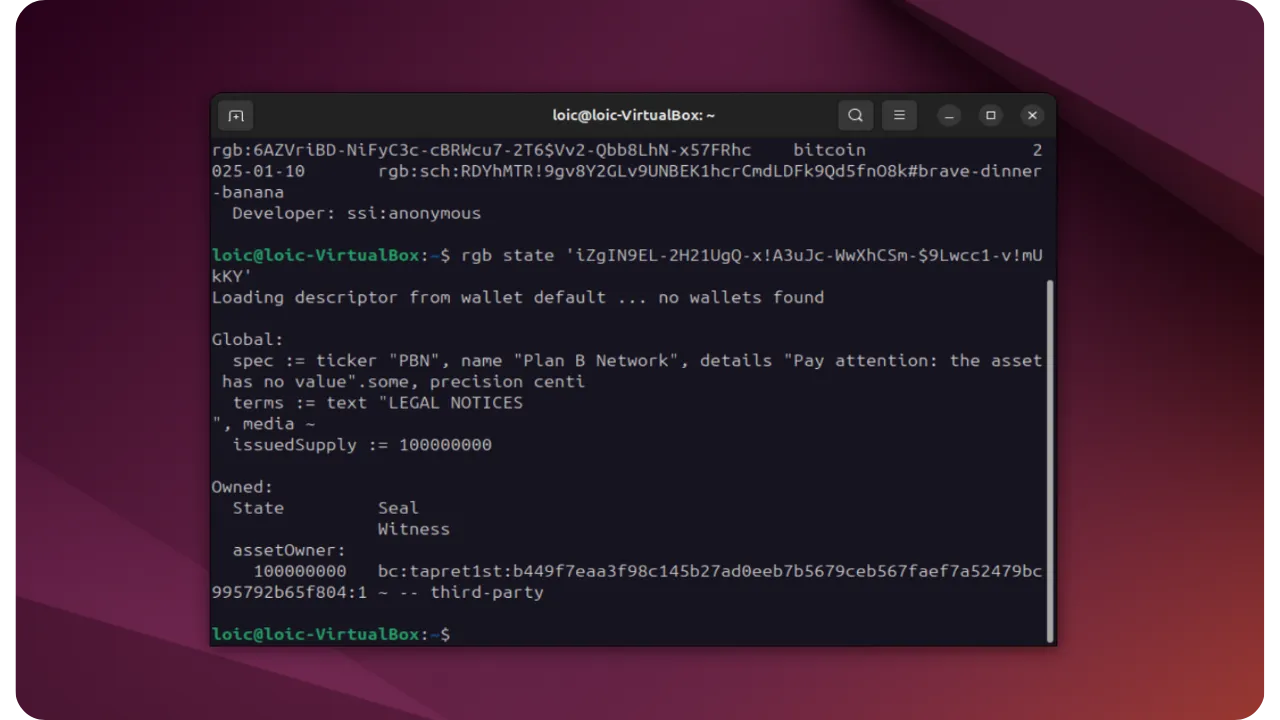Click the Developer ssi:anonymous line
1280x720 pixels.
point(355,213)
